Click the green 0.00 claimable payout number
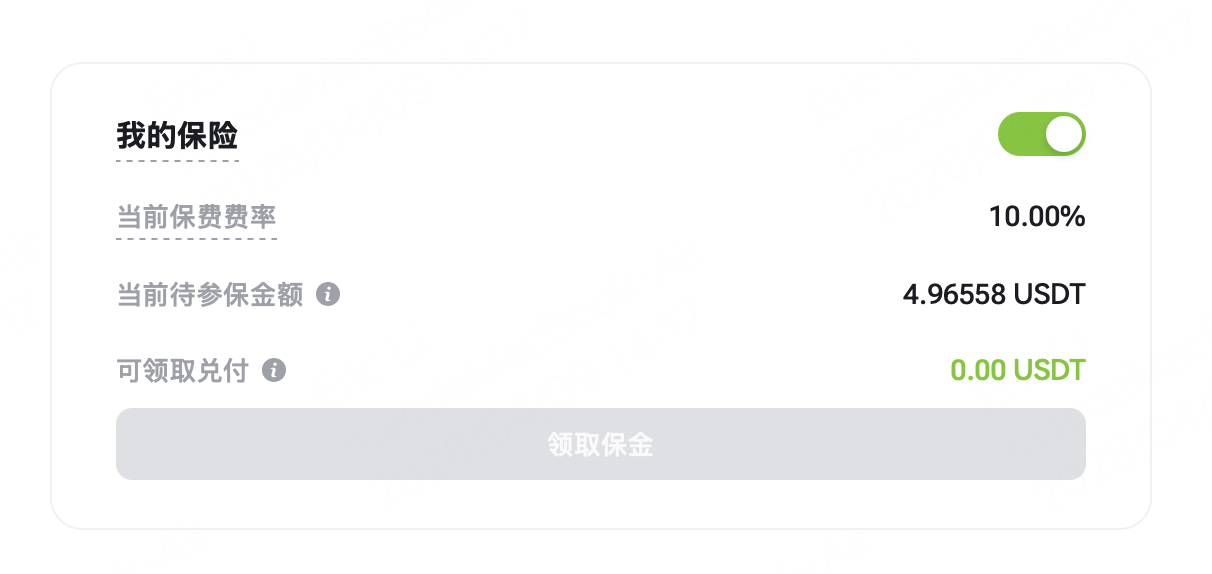 point(977,371)
